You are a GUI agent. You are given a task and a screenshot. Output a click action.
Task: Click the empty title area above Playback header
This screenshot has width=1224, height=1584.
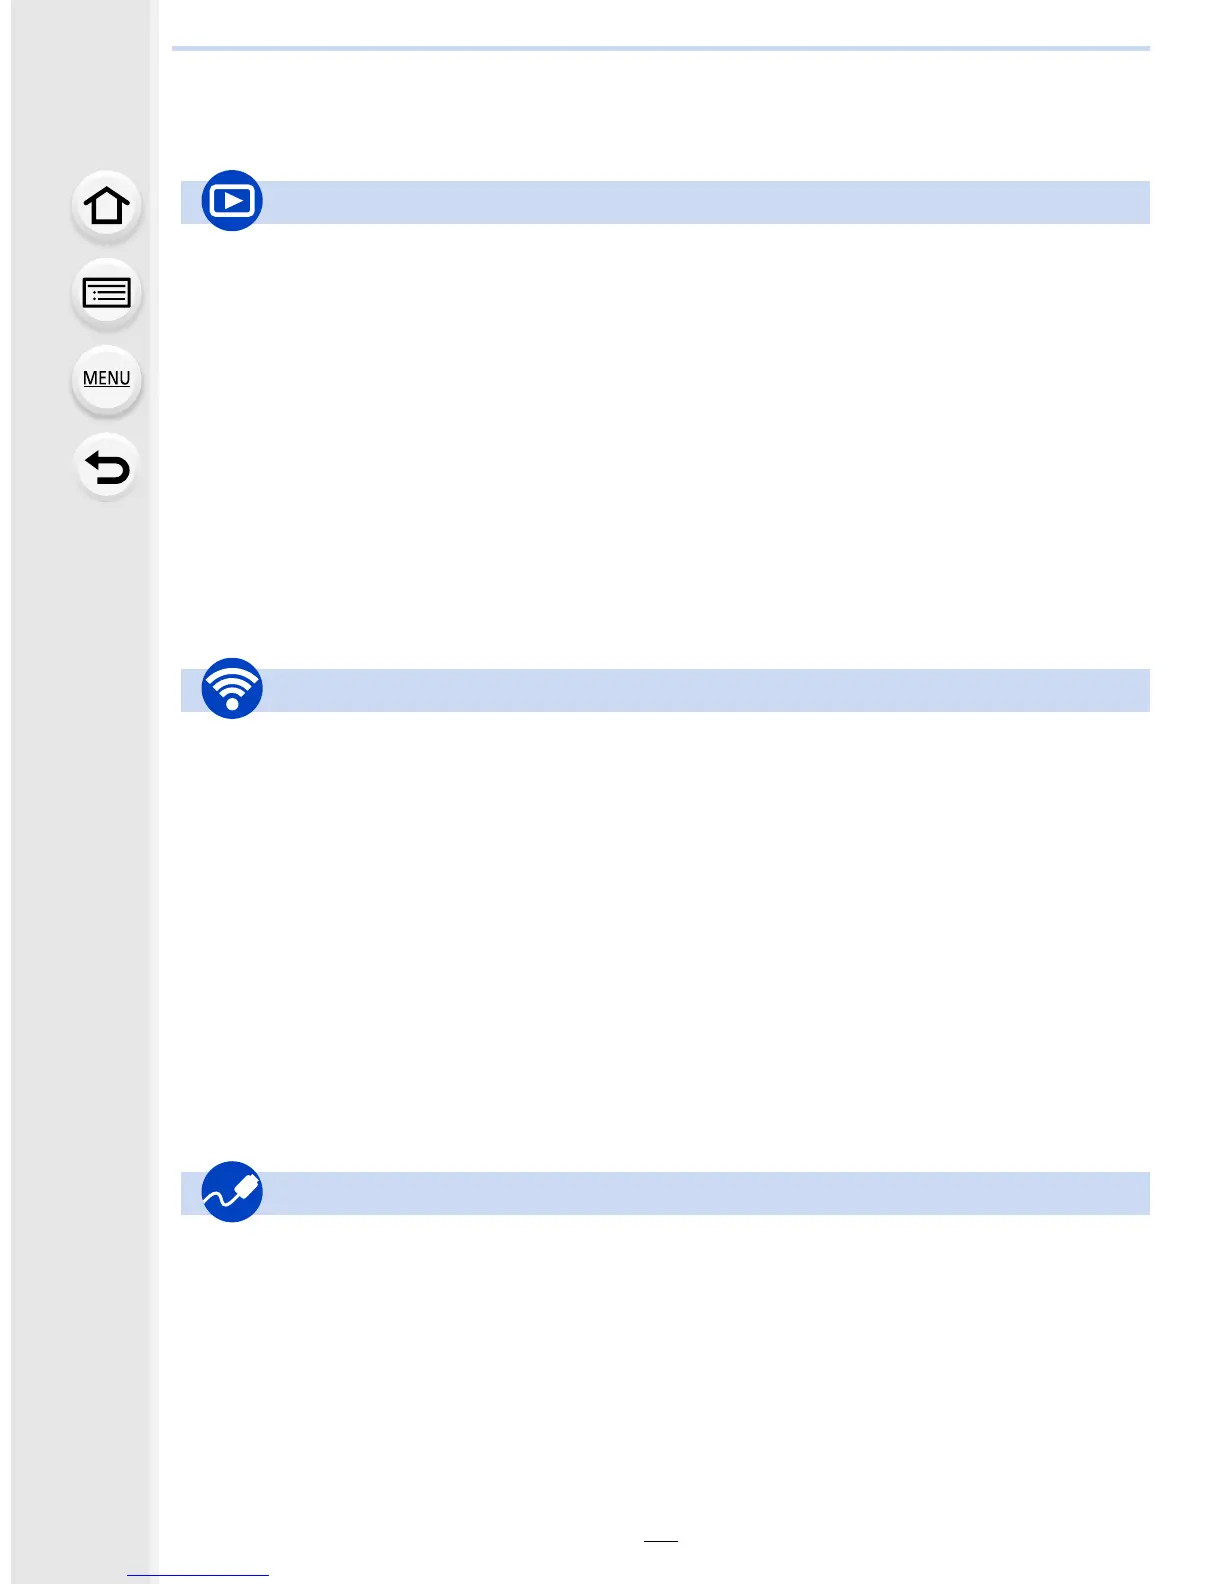660,115
